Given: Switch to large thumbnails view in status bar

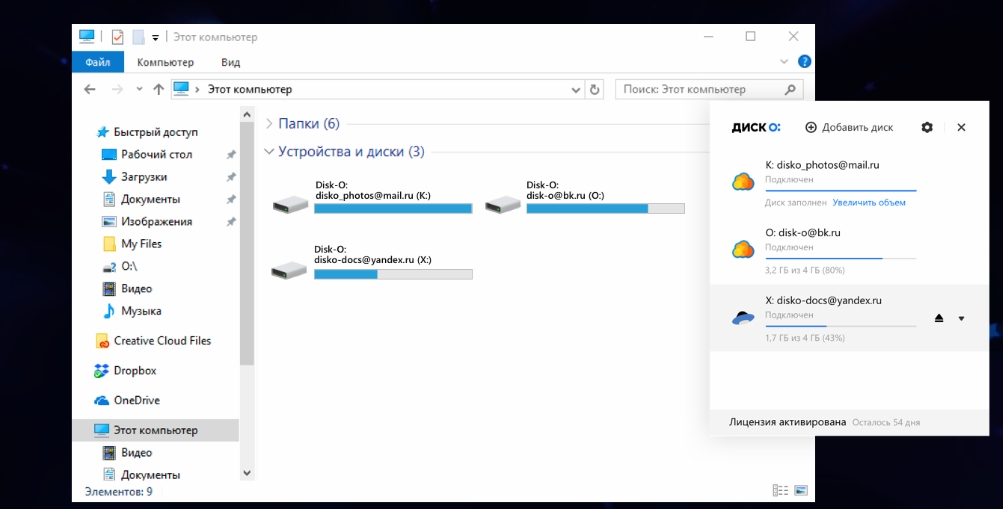Looking at the screenshot, I should pyautogui.click(x=800, y=492).
